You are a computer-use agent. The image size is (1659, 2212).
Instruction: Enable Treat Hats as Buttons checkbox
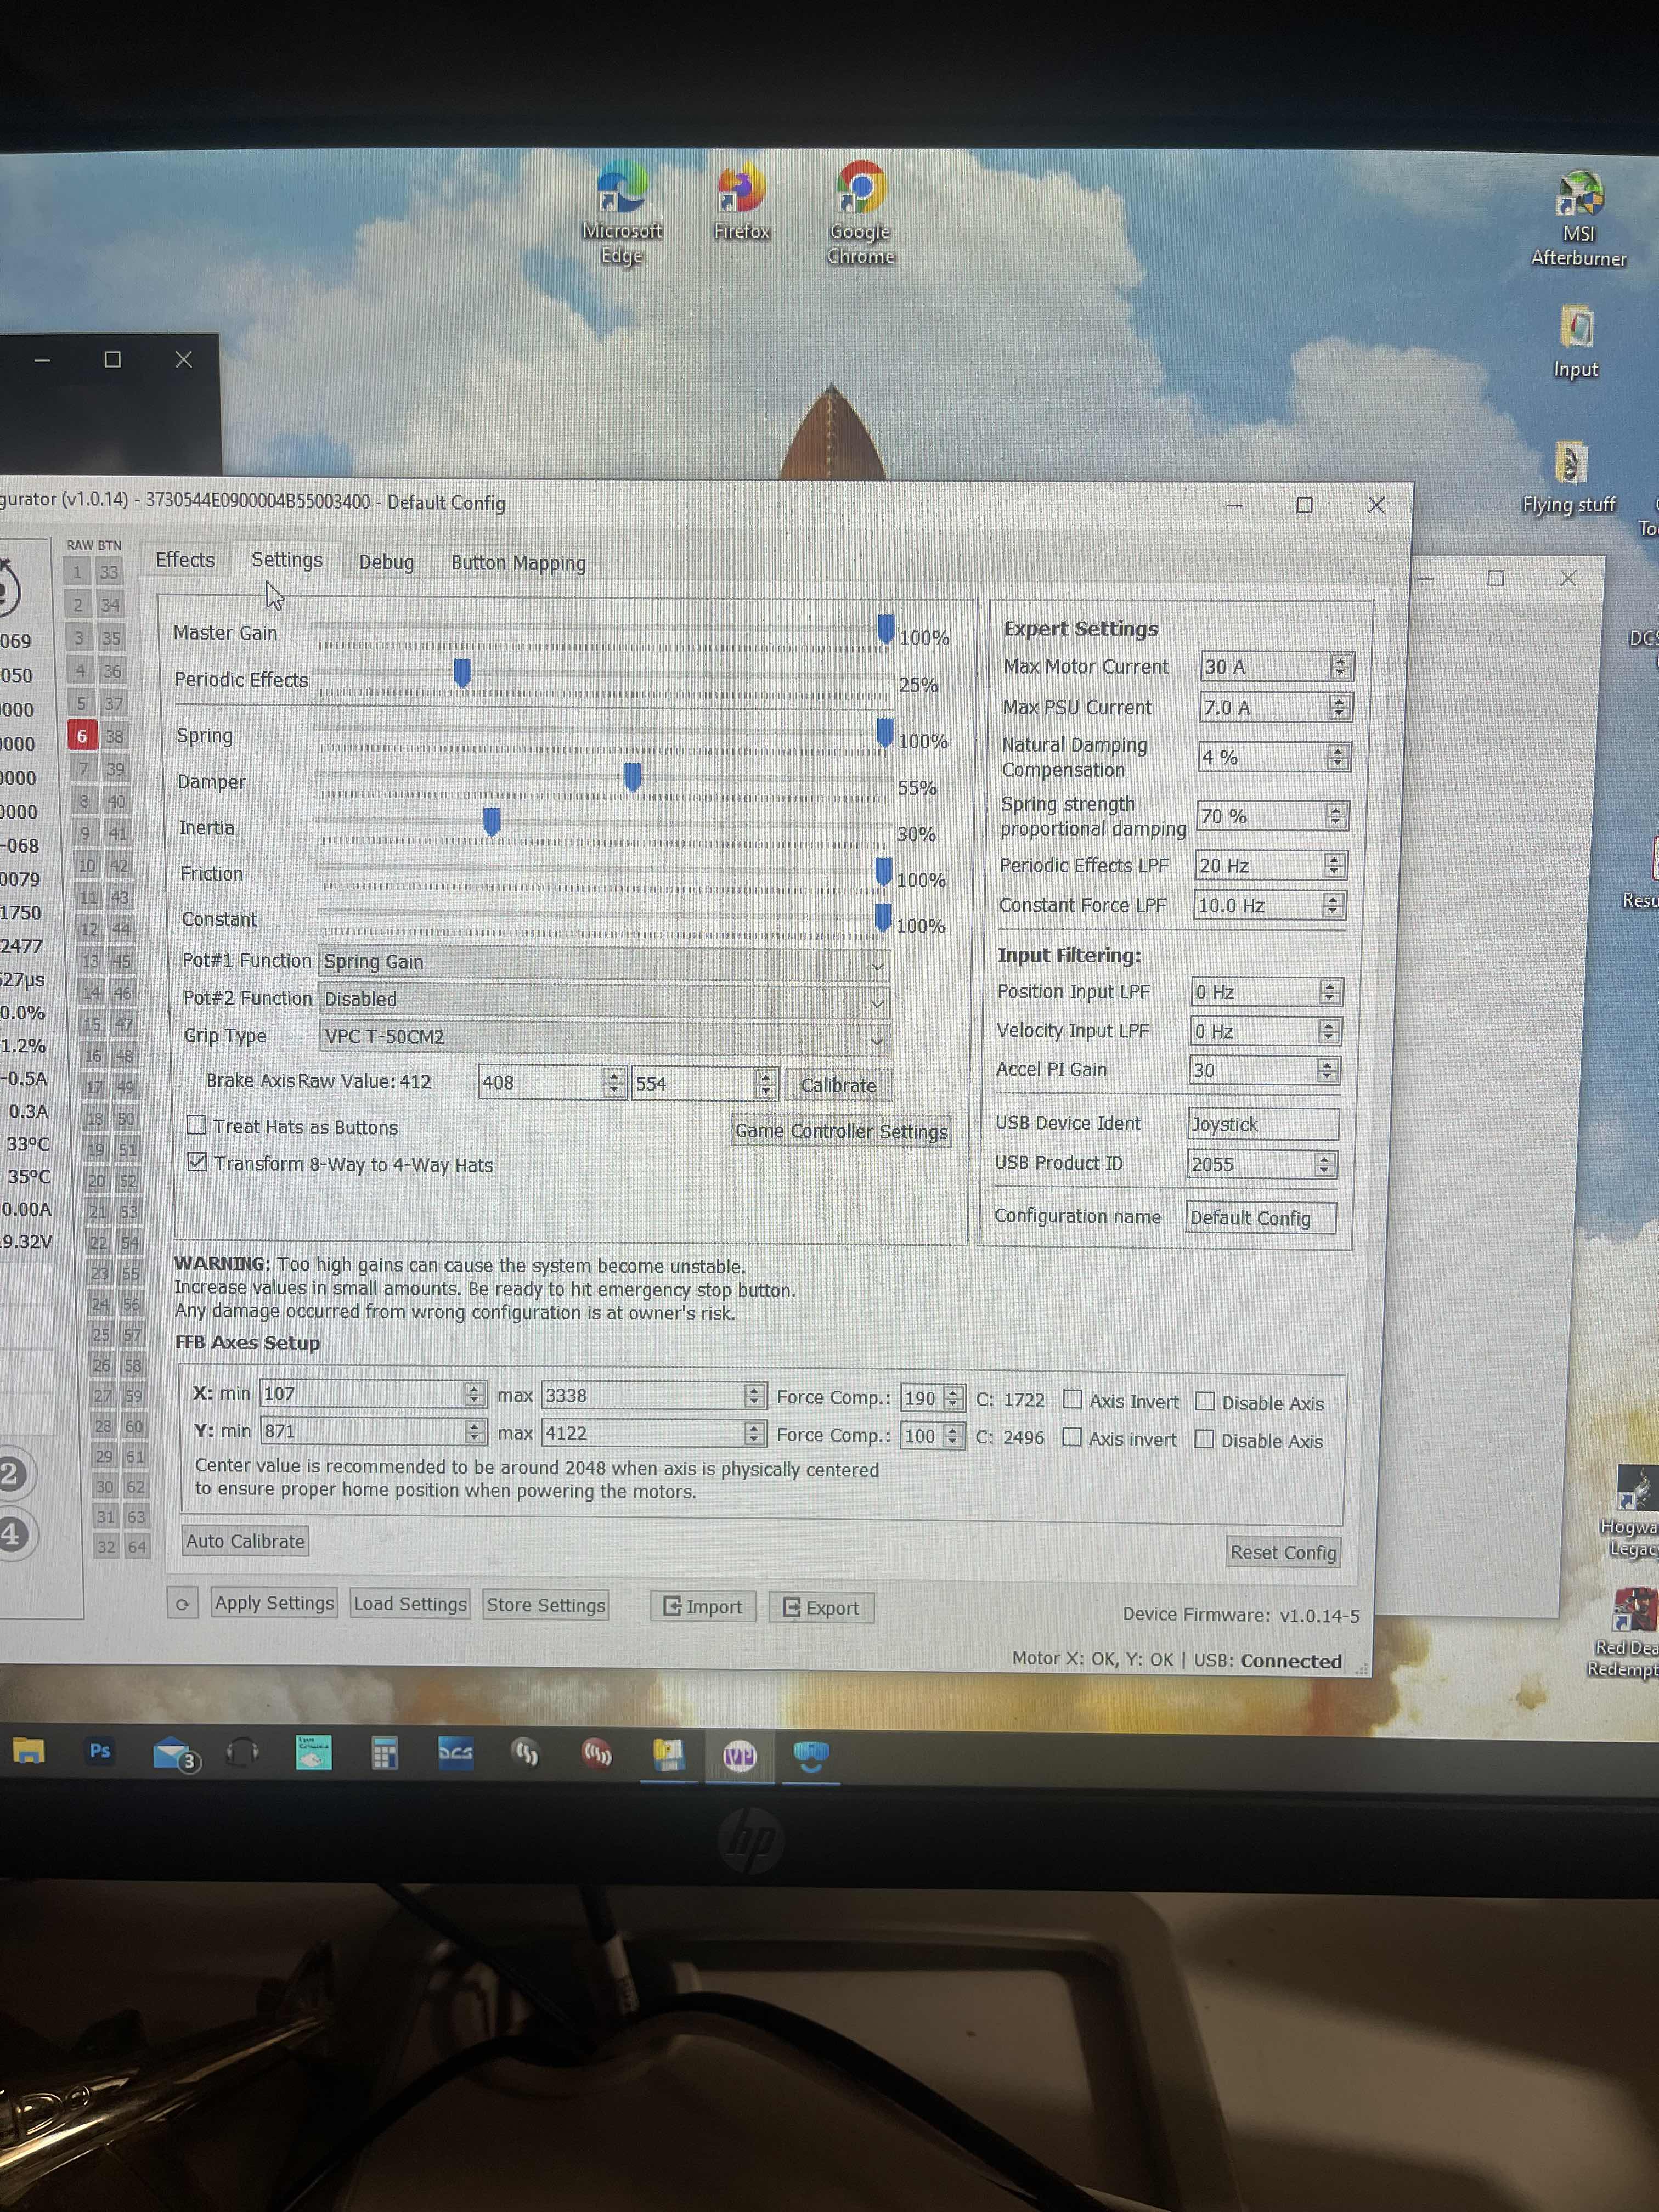(x=197, y=1125)
